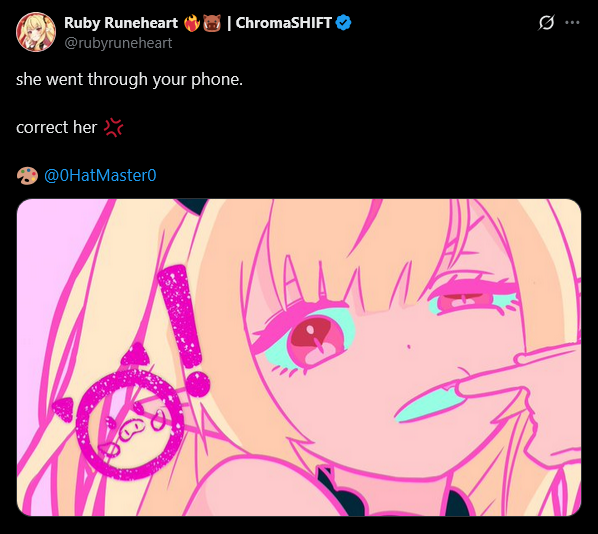Click the boar emoji in display name

coord(212,23)
